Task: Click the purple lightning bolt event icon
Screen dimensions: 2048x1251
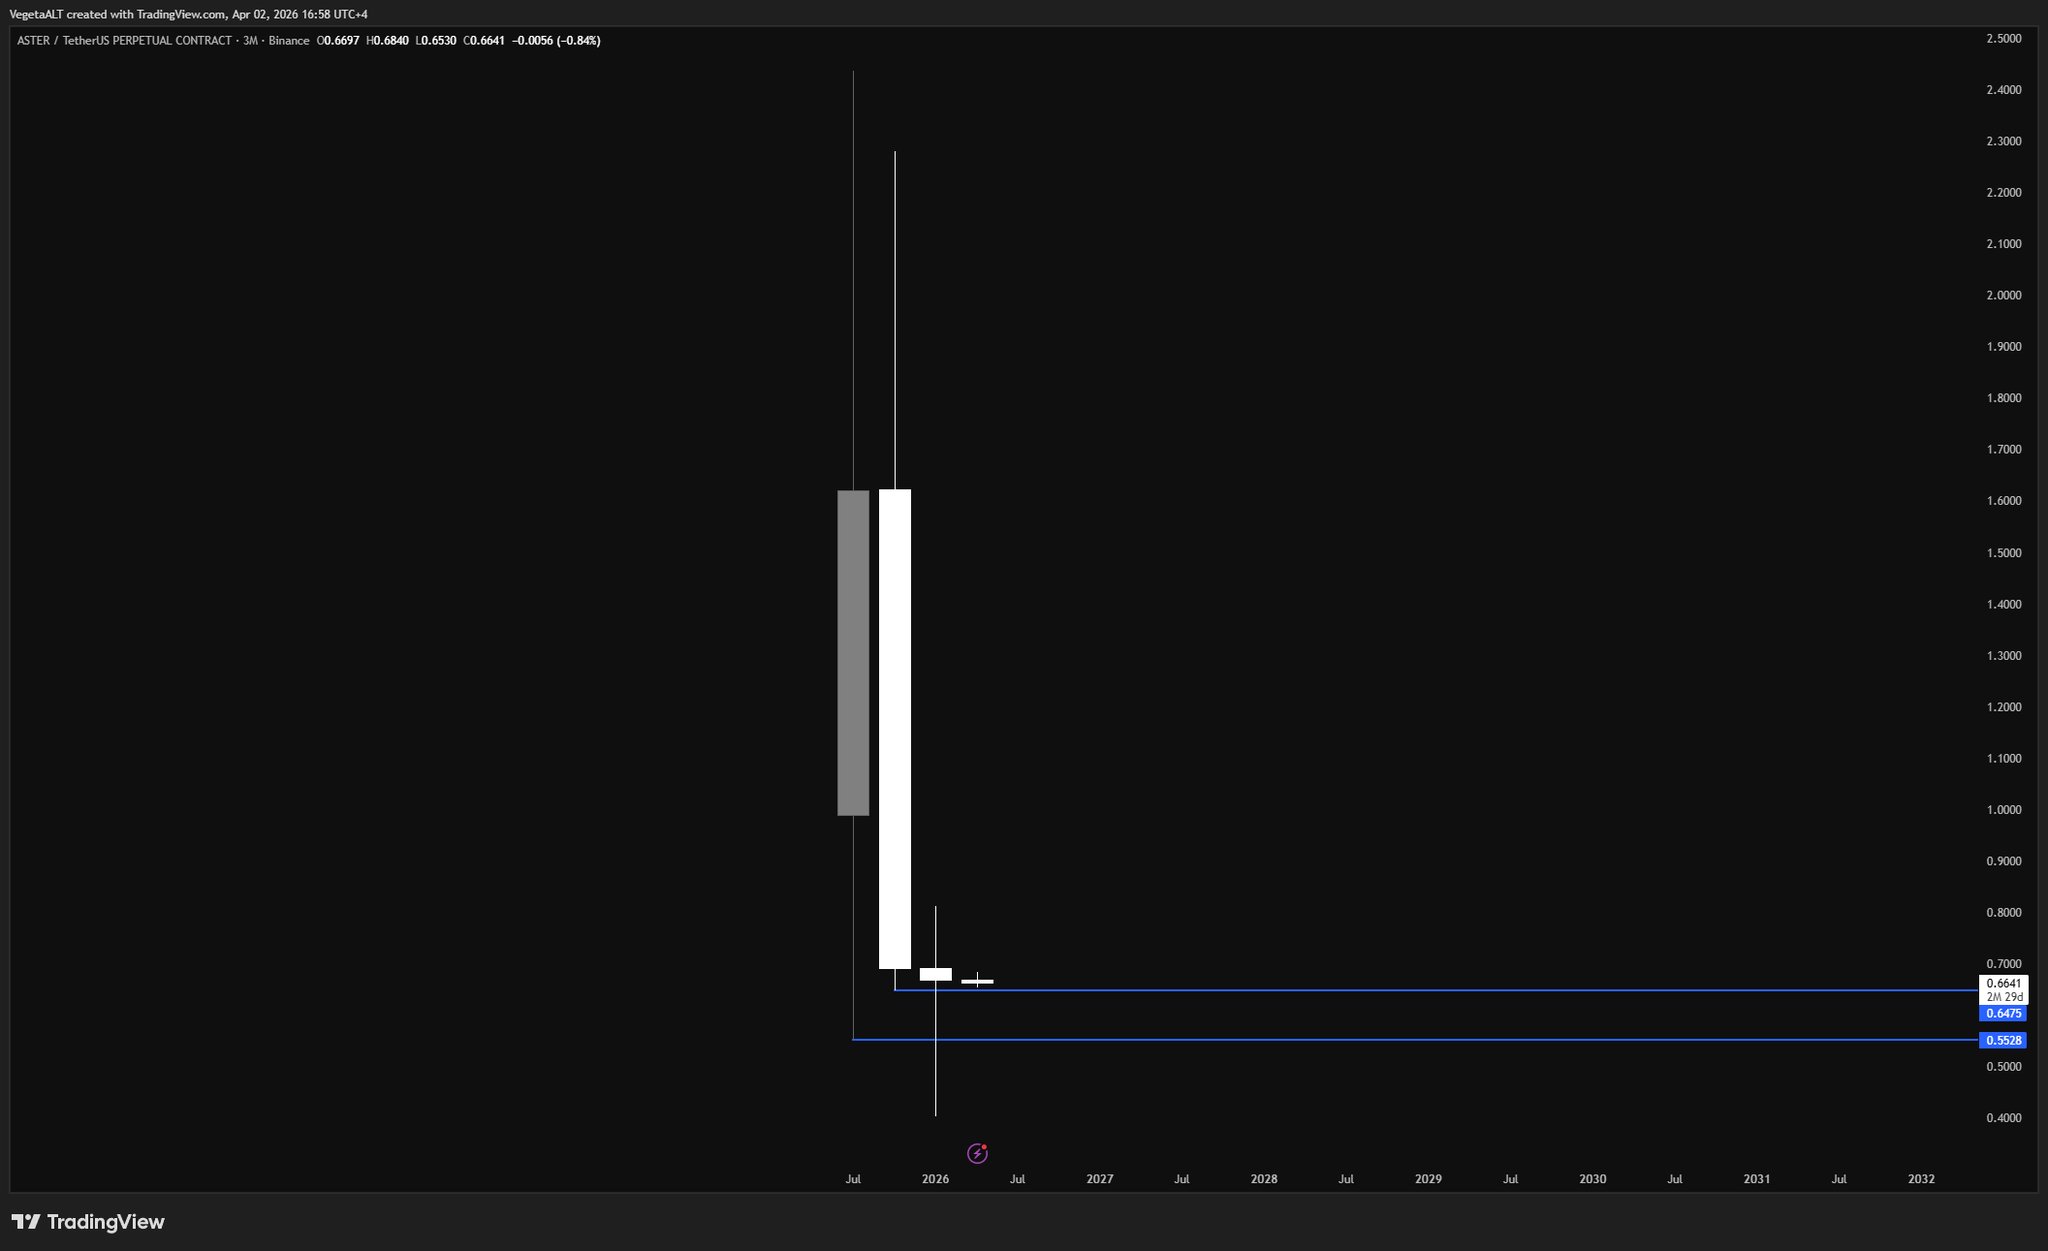Action: click(x=978, y=1154)
